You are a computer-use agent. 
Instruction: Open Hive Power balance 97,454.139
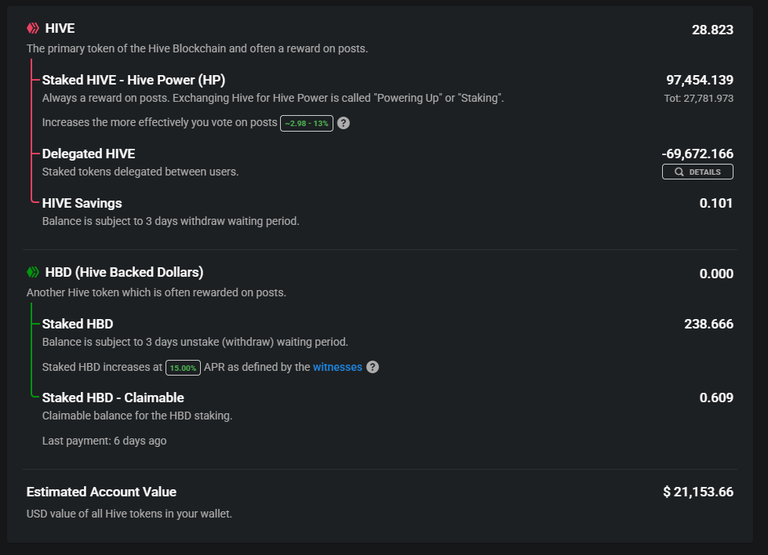[699, 80]
